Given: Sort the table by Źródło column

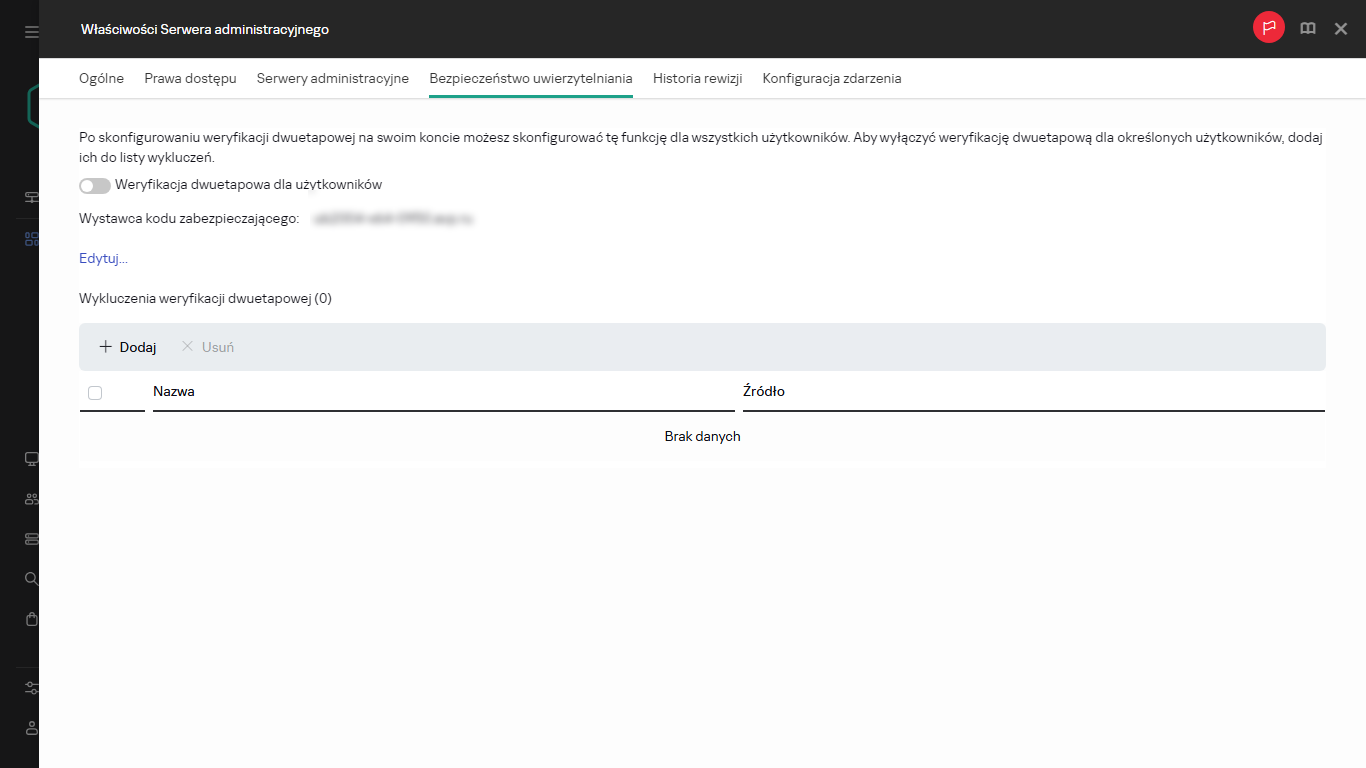Looking at the screenshot, I should [x=764, y=392].
